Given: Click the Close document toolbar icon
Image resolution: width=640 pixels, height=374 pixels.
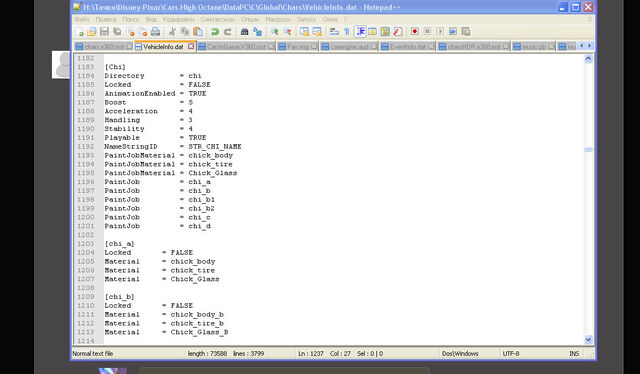Looking at the screenshot, I should click(x=130, y=31).
